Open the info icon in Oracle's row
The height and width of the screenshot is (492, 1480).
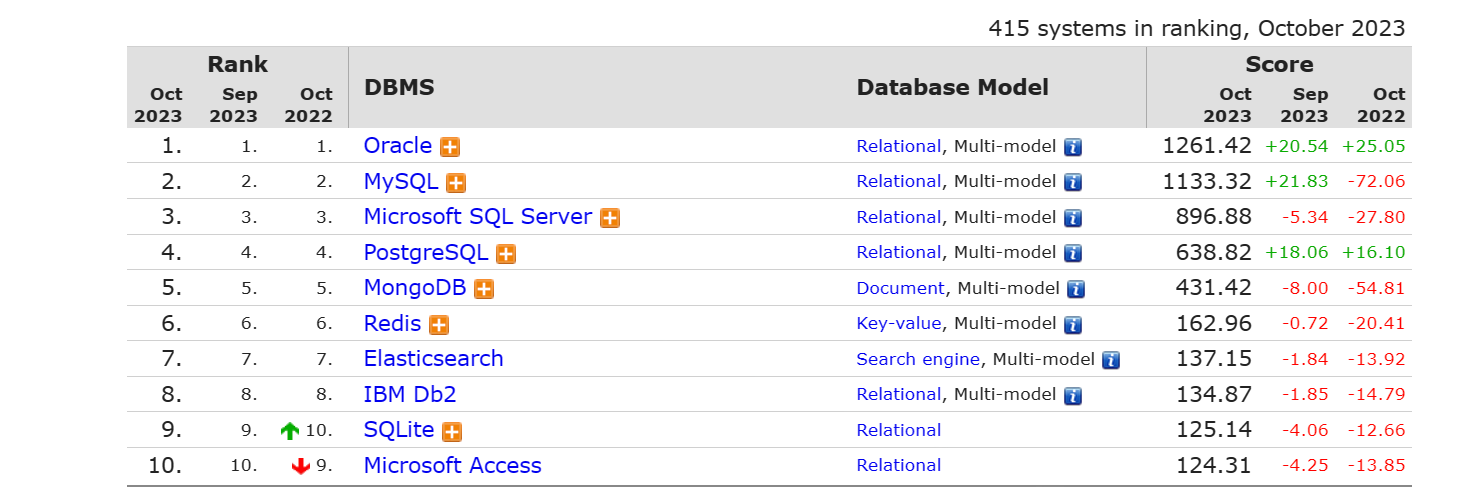pos(1073,147)
